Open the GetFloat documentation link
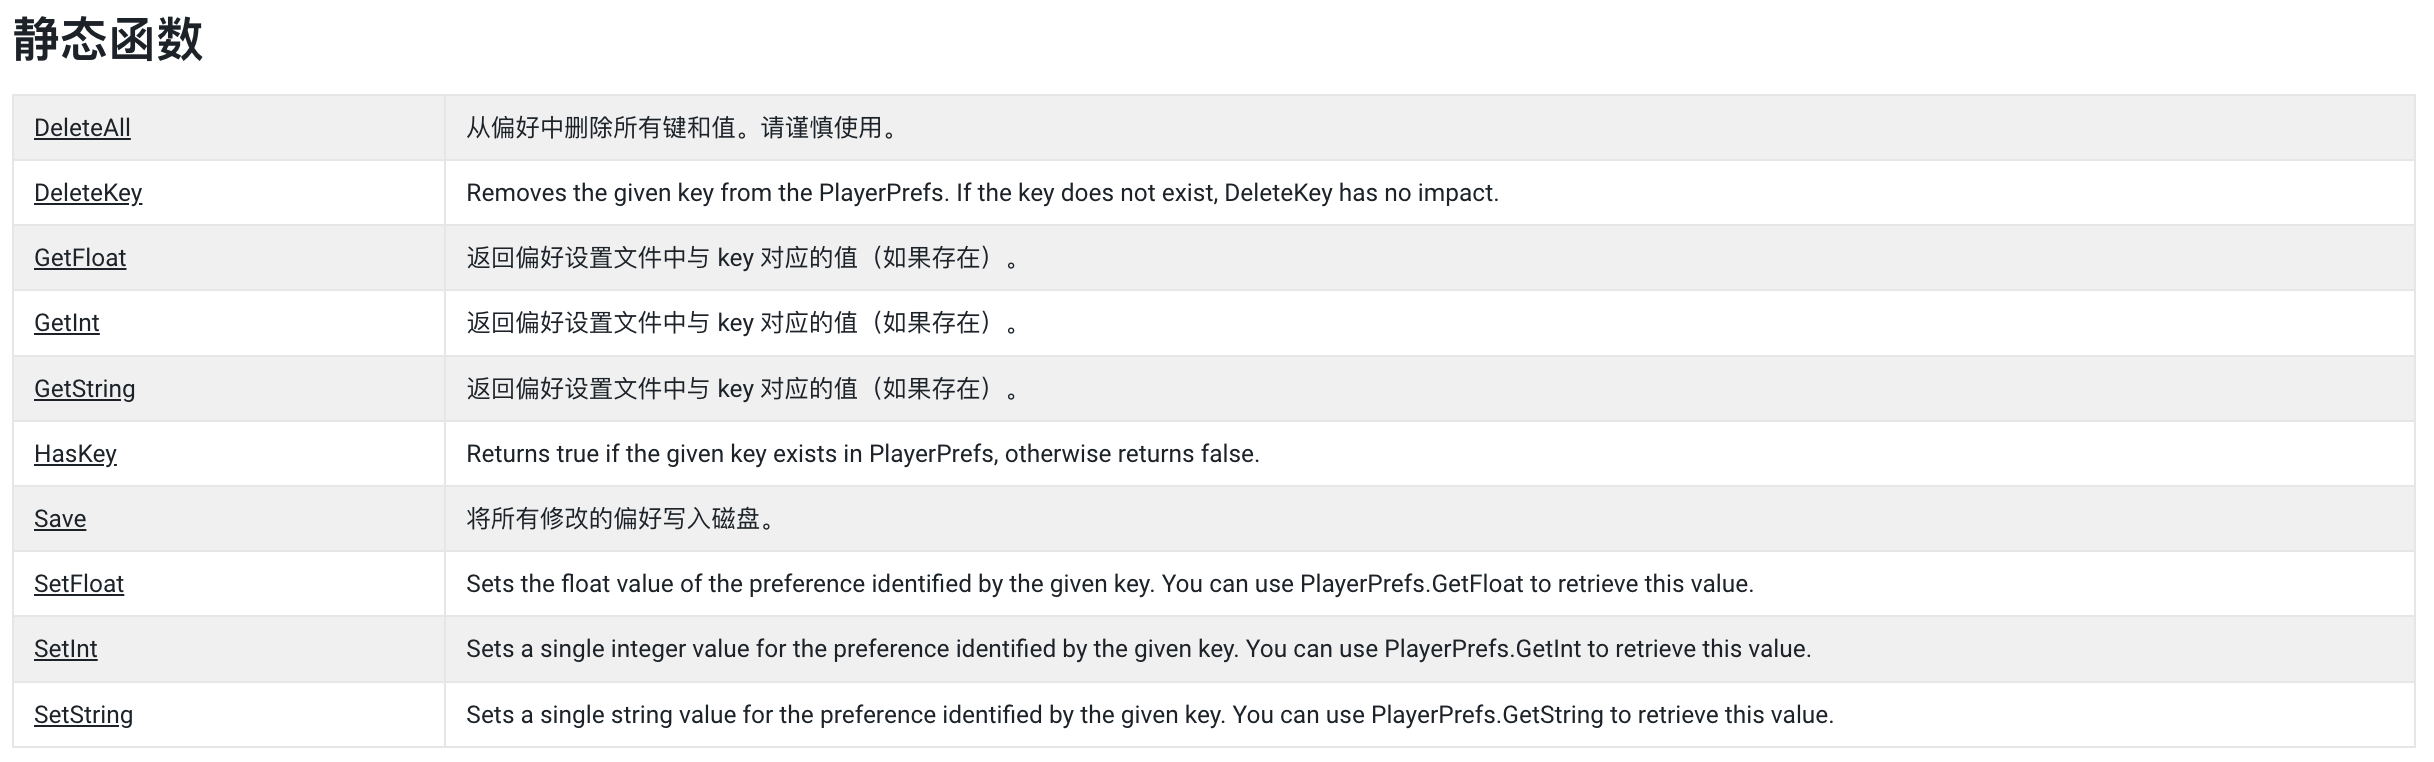The width and height of the screenshot is (2434, 762). tap(80, 258)
